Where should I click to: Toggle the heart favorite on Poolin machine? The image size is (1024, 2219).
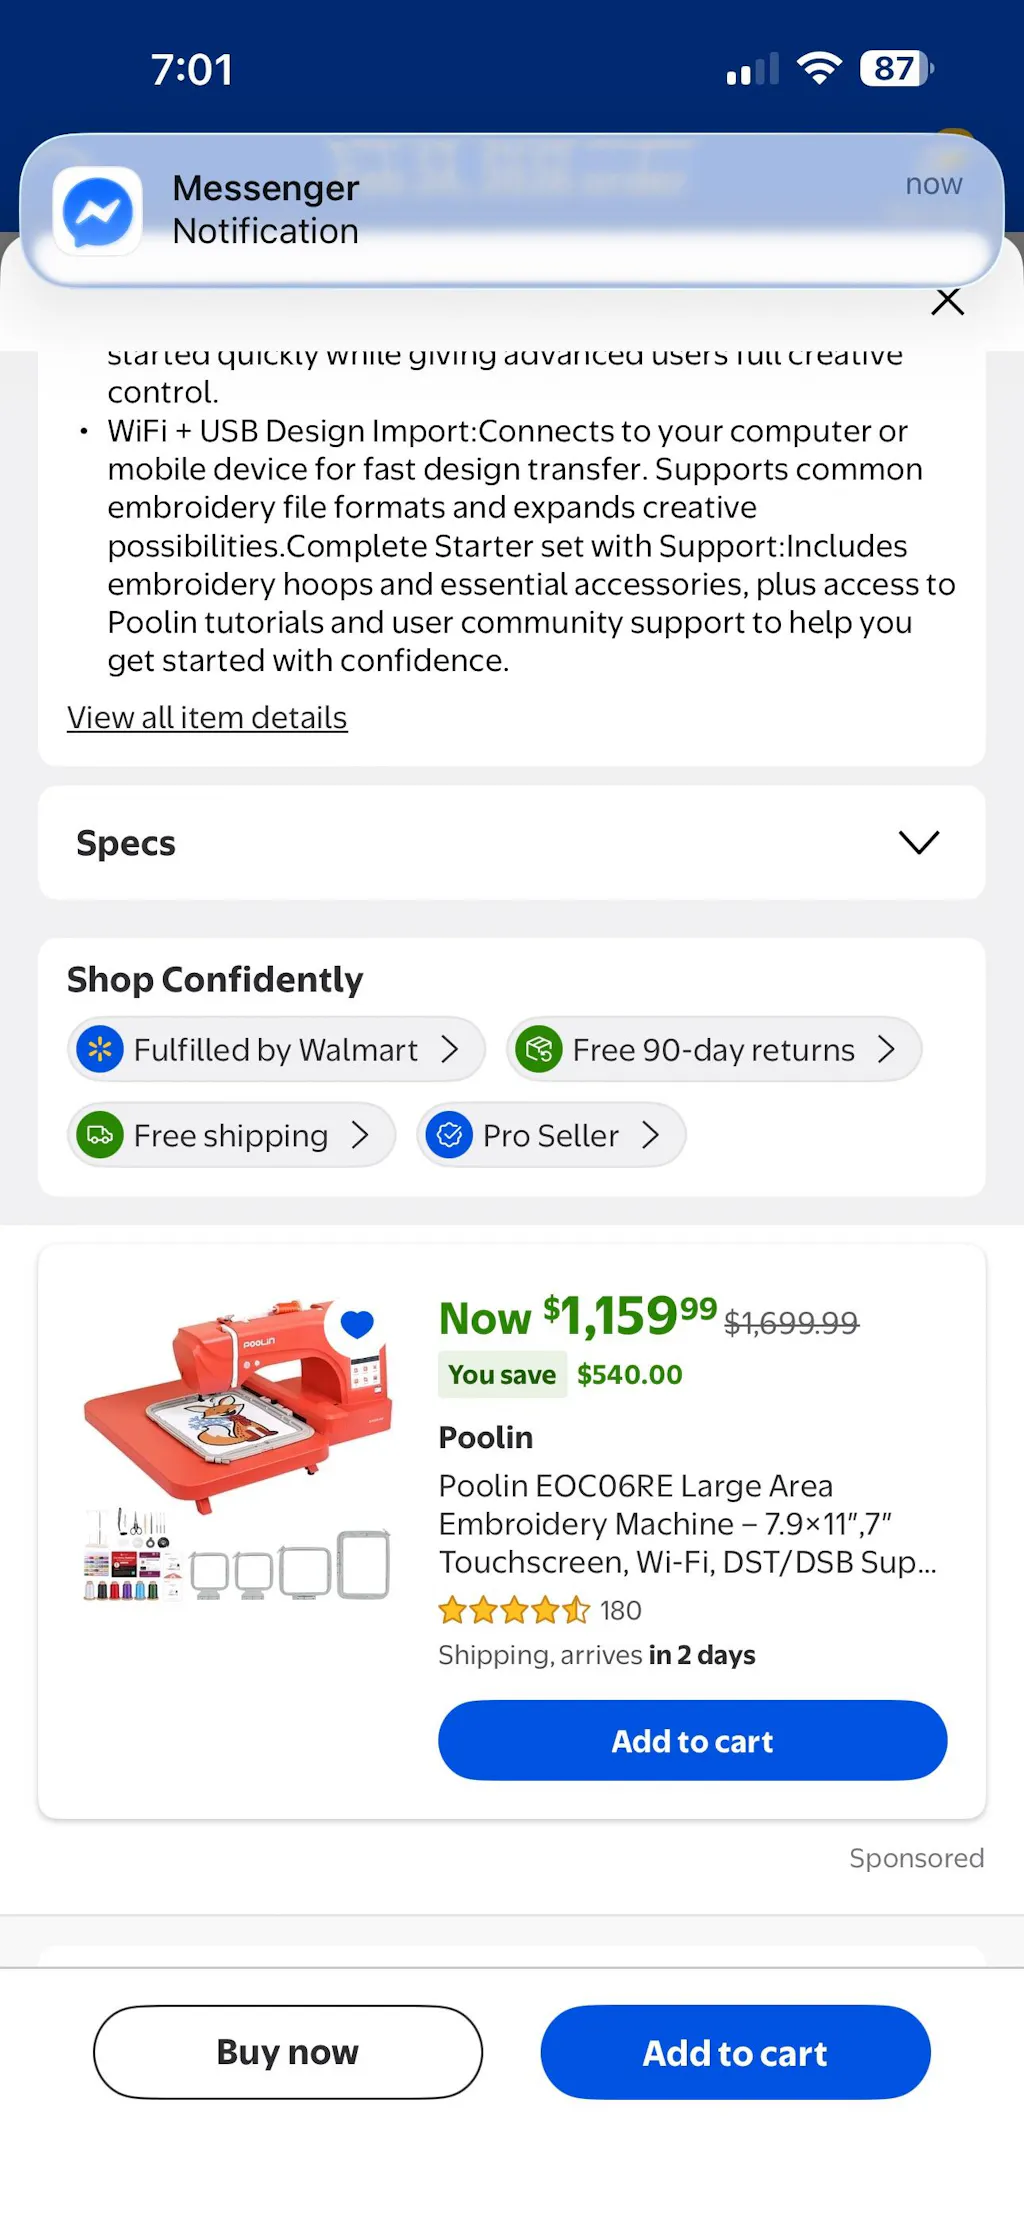tap(357, 1324)
